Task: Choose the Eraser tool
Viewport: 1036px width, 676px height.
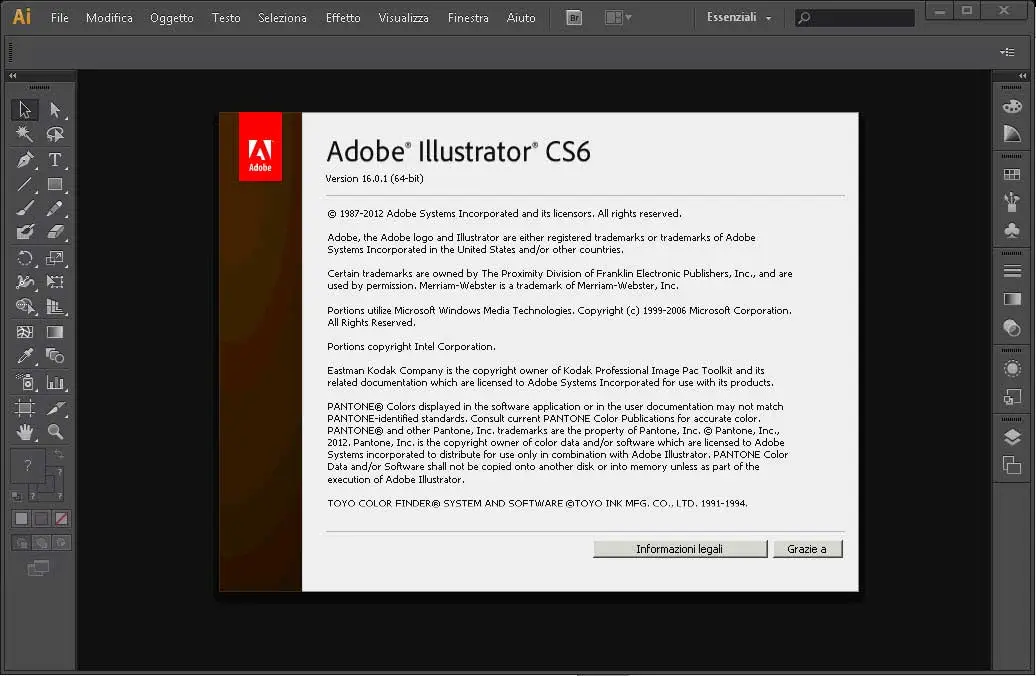Action: [55, 232]
